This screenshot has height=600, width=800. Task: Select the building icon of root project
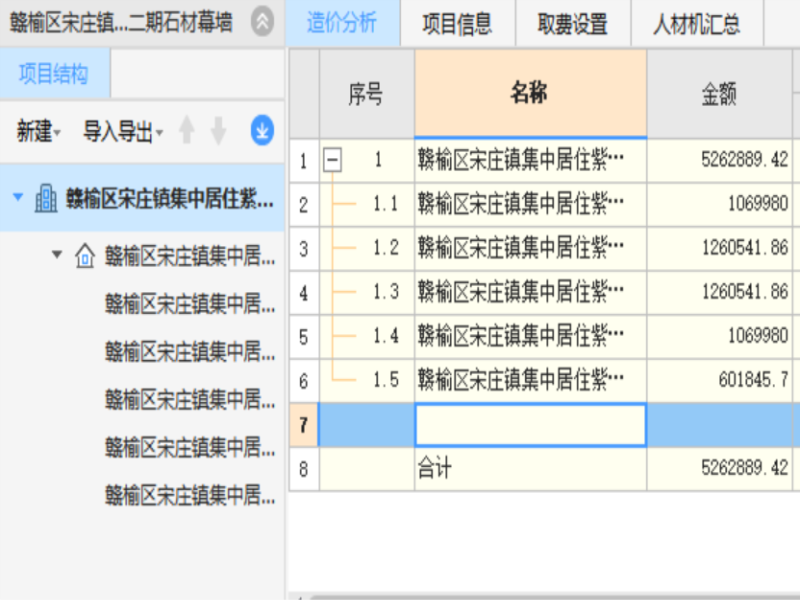pyautogui.click(x=46, y=198)
